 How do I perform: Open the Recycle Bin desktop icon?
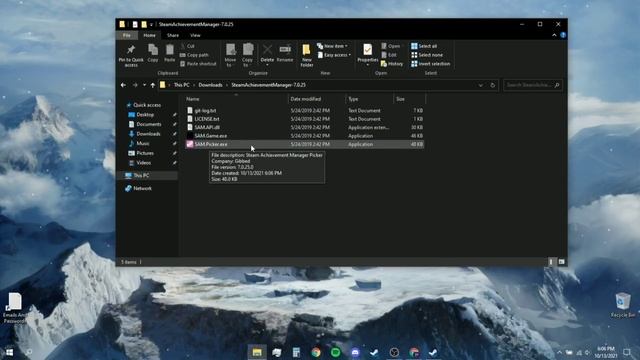[623, 305]
